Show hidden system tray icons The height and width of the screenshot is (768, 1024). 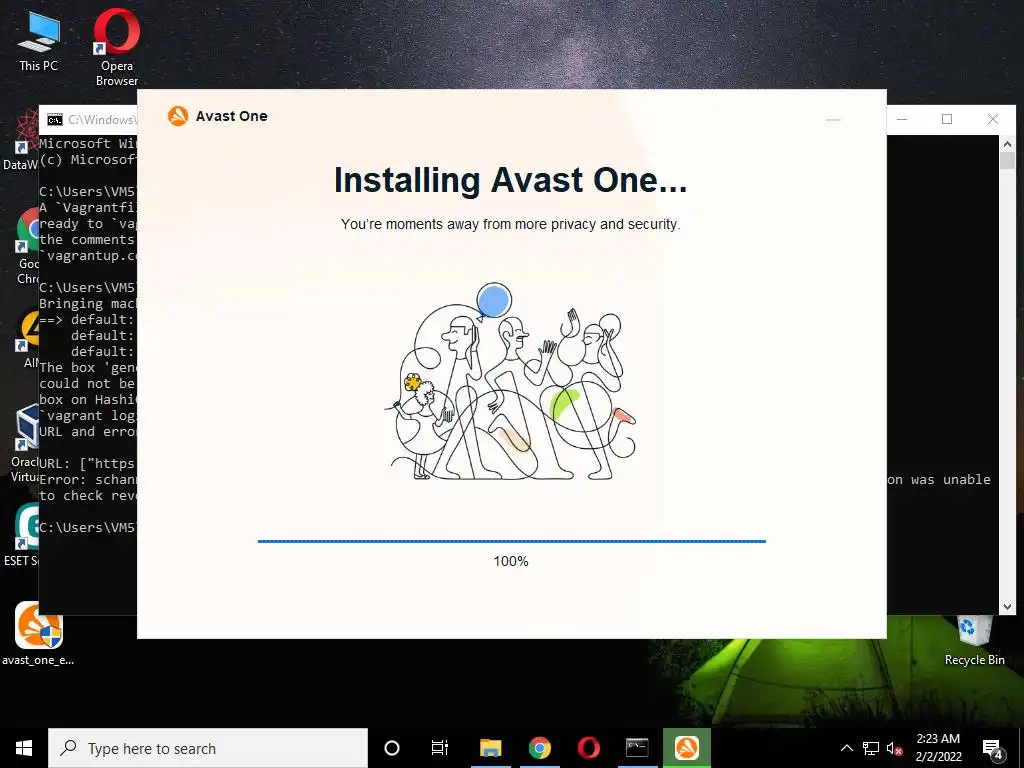[x=846, y=748]
